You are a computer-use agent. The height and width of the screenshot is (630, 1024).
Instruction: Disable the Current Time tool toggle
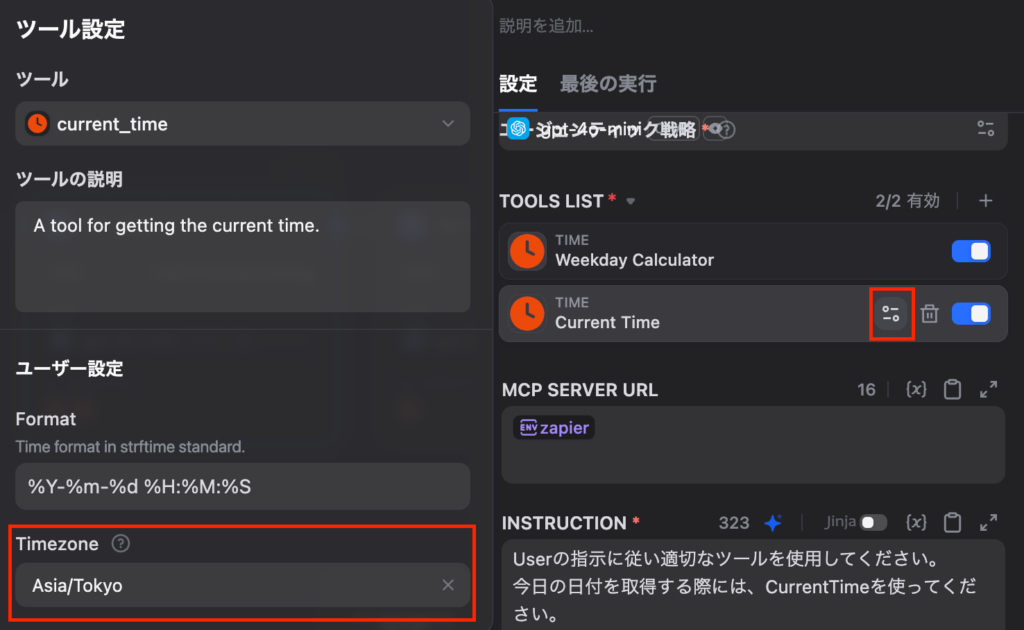tap(971, 314)
